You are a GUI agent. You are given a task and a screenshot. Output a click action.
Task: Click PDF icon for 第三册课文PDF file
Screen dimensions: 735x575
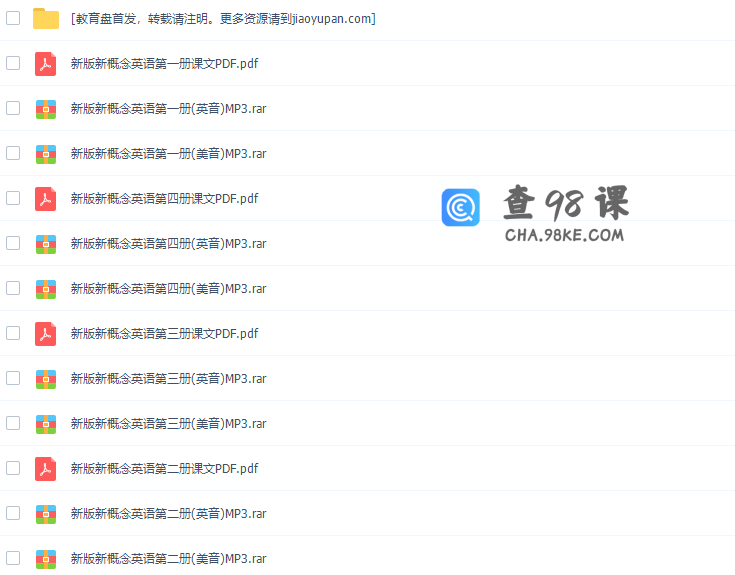click(46, 333)
